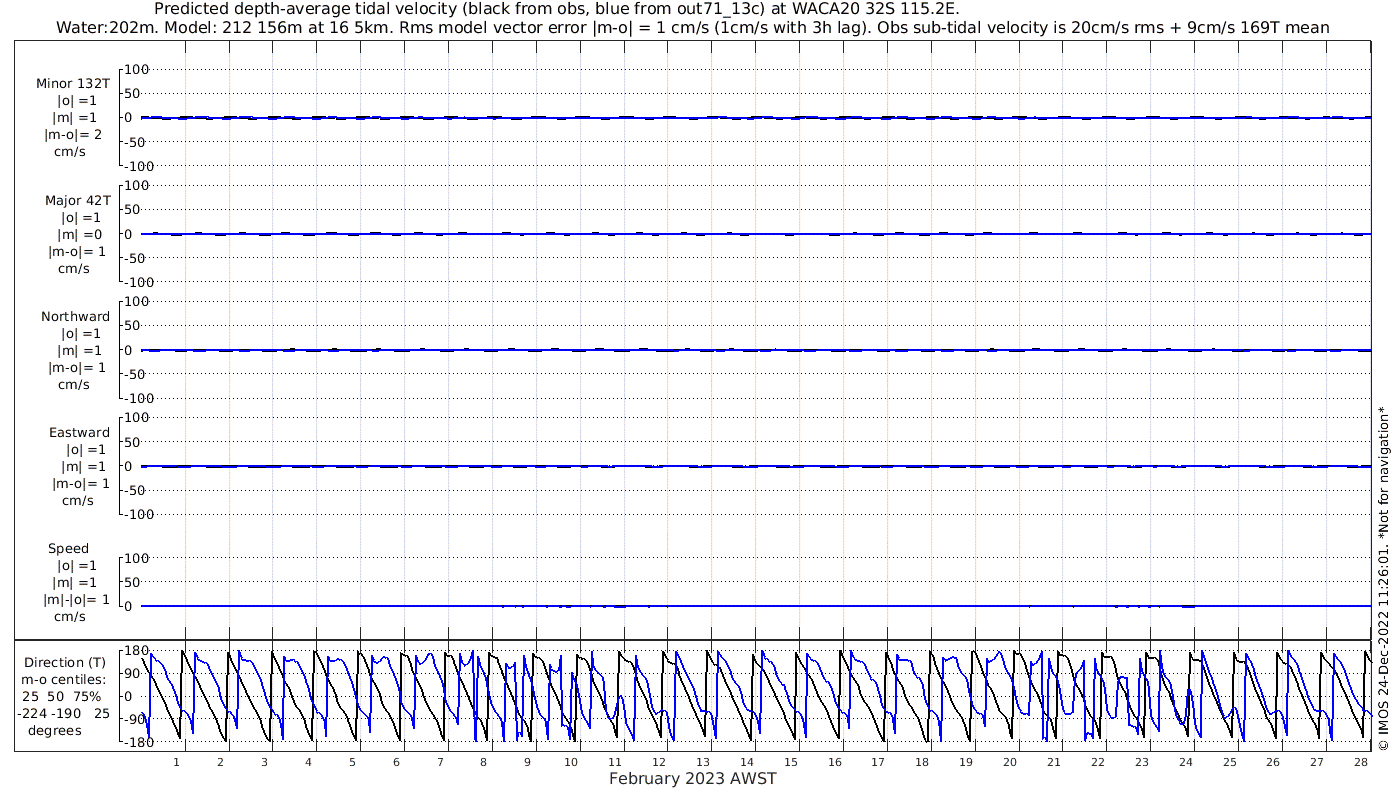The width and height of the screenshot is (1400, 800).
Task: Click day 18 on the date axis
Action: [x=921, y=762]
